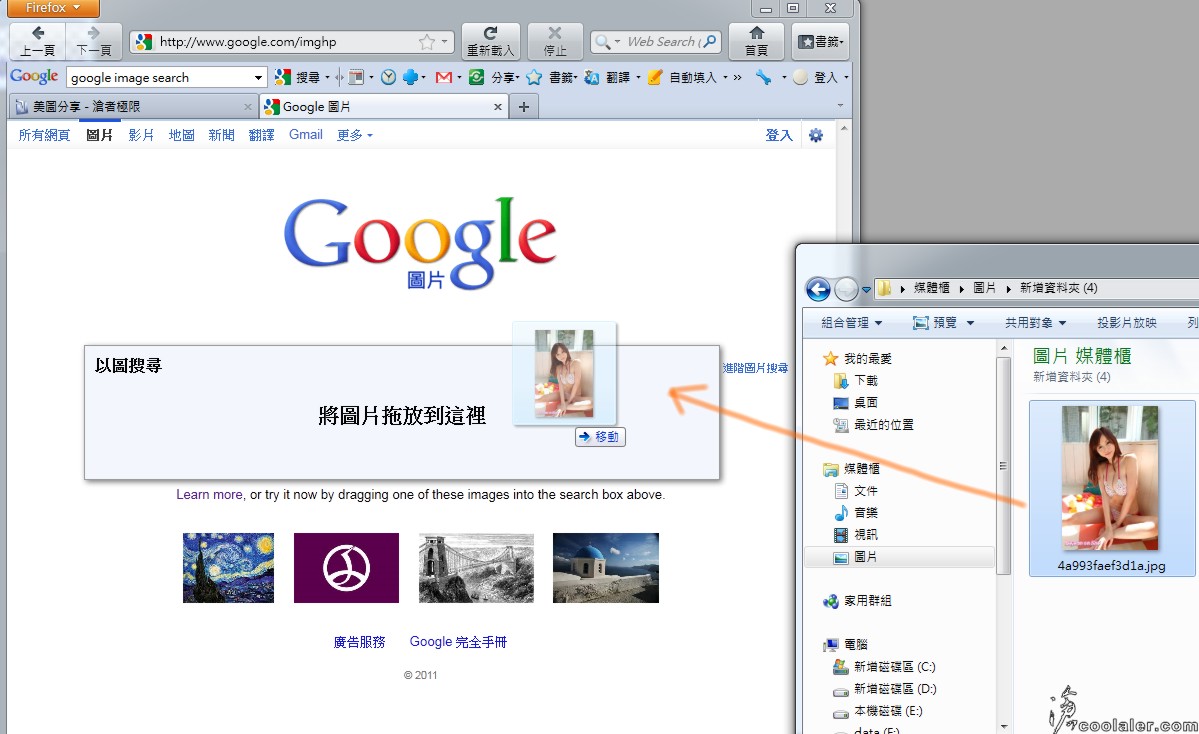
Task: Open 翻譯 in Google navigation
Action: point(261,135)
